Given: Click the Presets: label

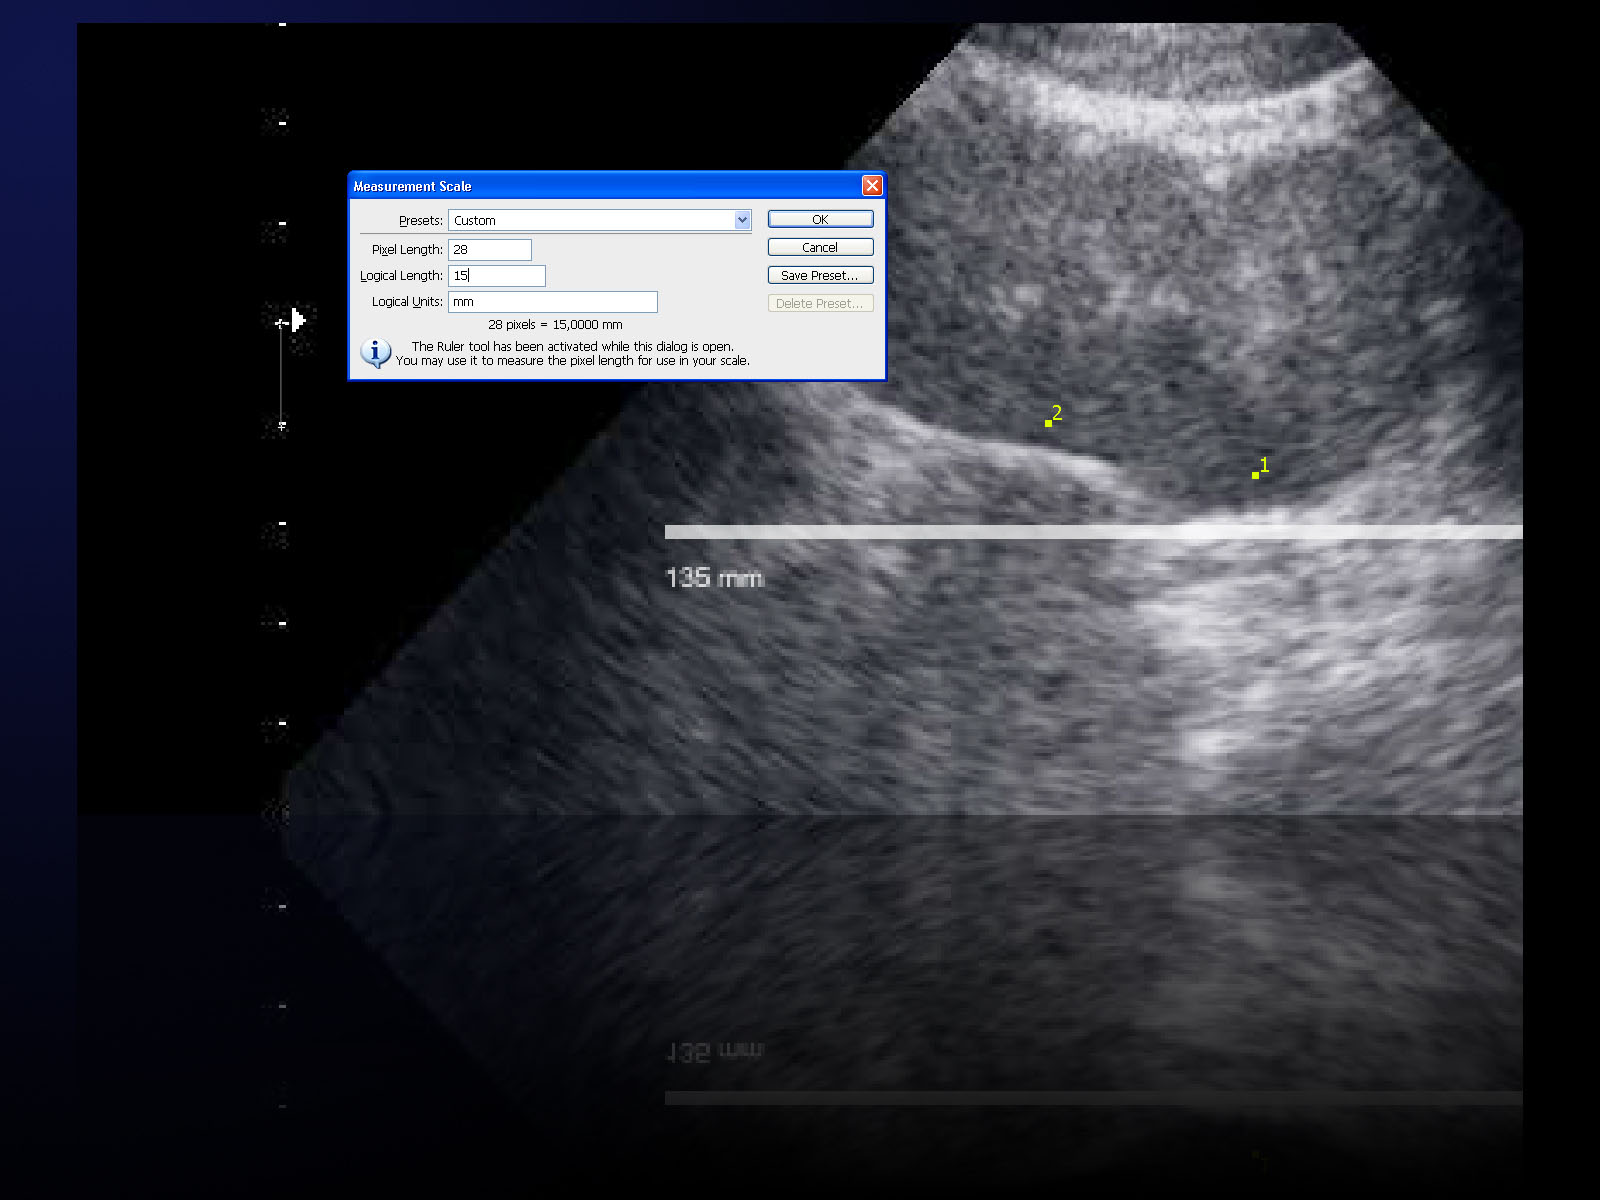Looking at the screenshot, I should (x=420, y=221).
